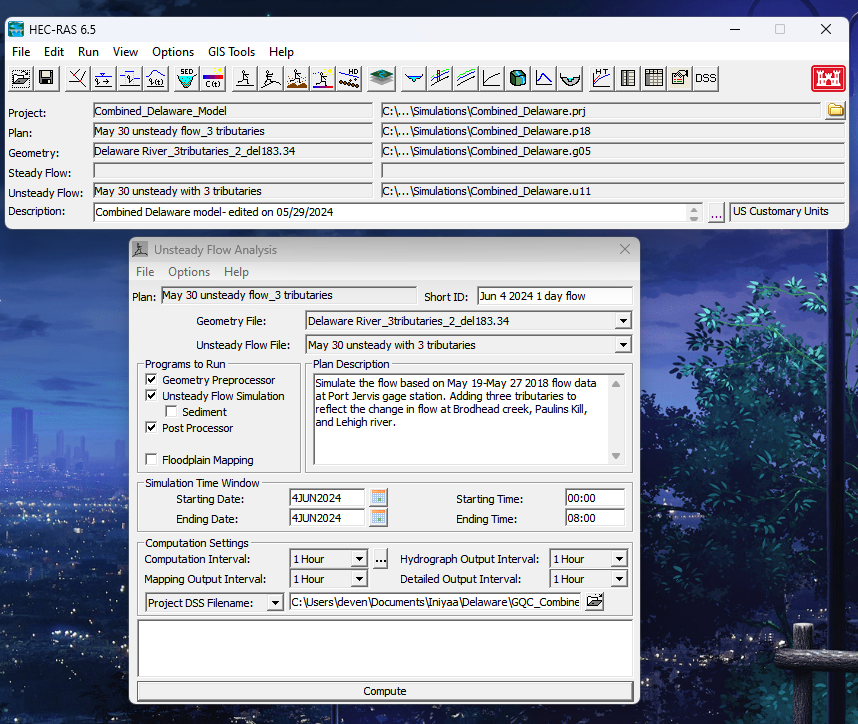Click the Compute button
This screenshot has width=858, height=724.
coord(385,691)
